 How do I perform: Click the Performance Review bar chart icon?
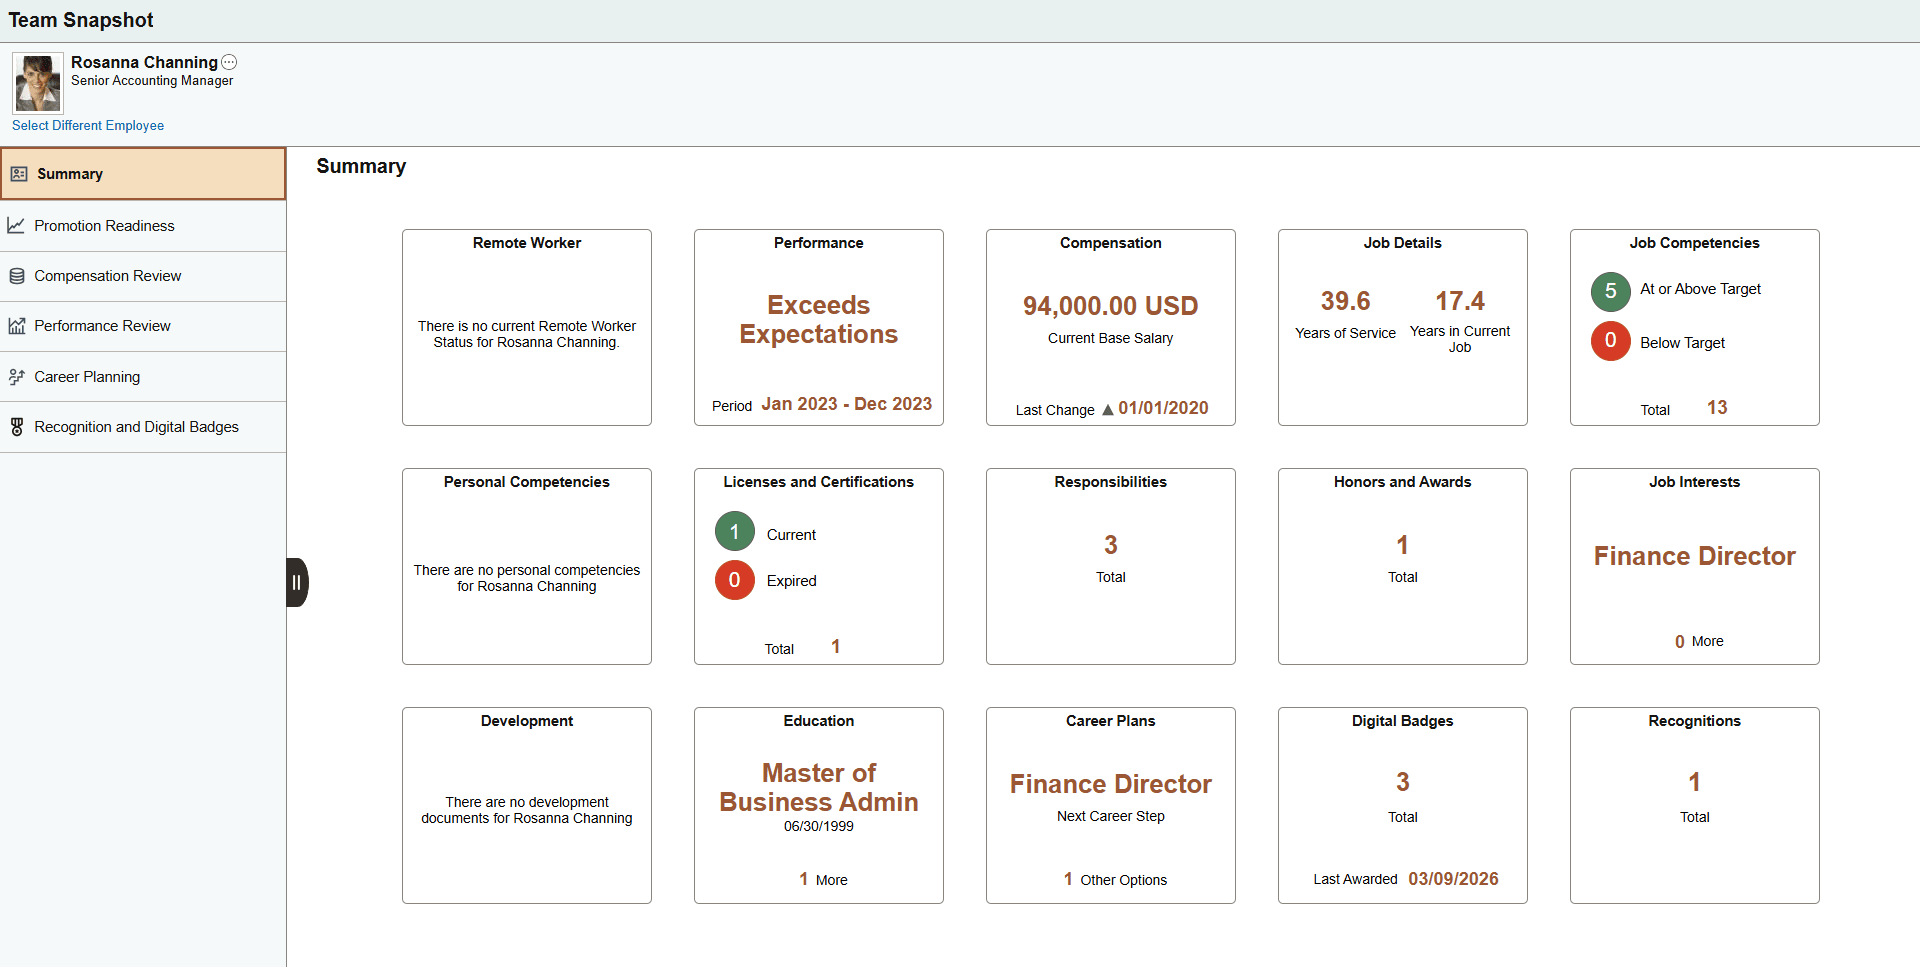point(17,326)
